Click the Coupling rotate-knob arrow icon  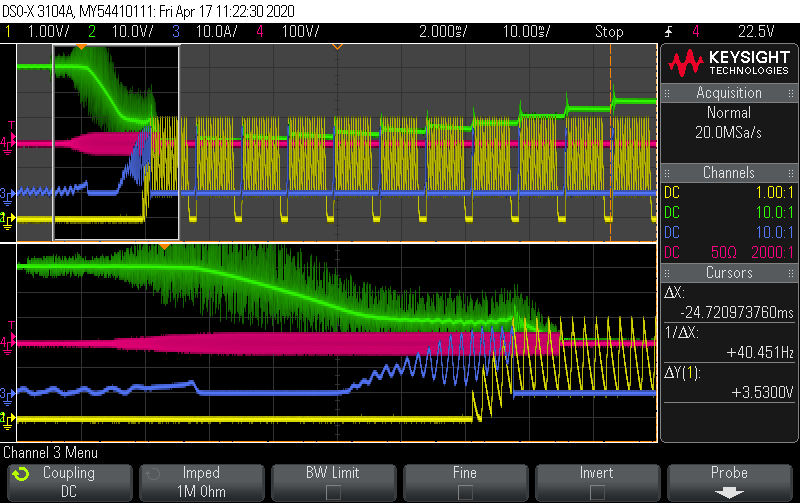pos(21,474)
